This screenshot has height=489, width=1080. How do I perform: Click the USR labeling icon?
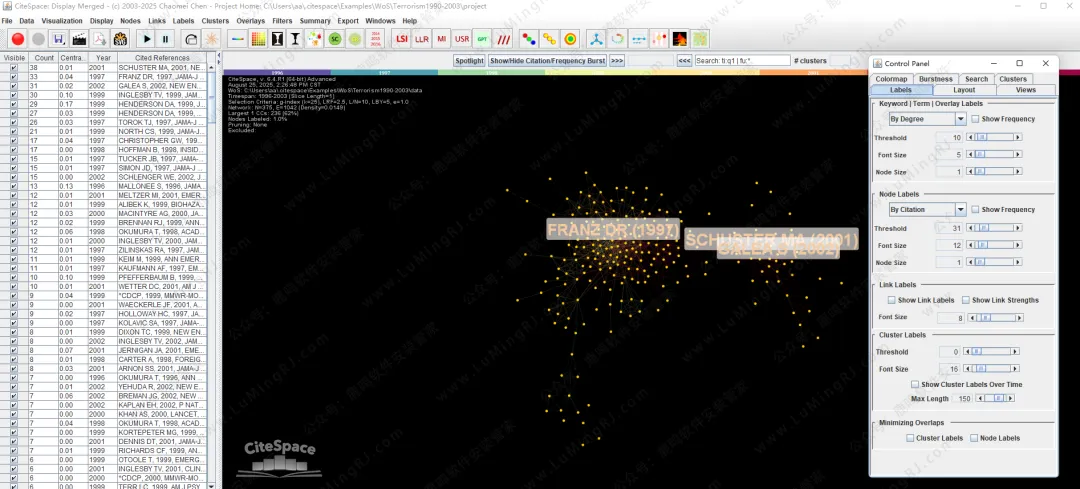(x=462, y=39)
